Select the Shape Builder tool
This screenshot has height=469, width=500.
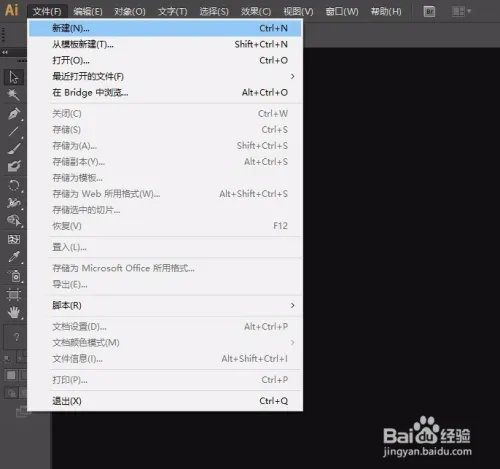[x=14, y=220]
